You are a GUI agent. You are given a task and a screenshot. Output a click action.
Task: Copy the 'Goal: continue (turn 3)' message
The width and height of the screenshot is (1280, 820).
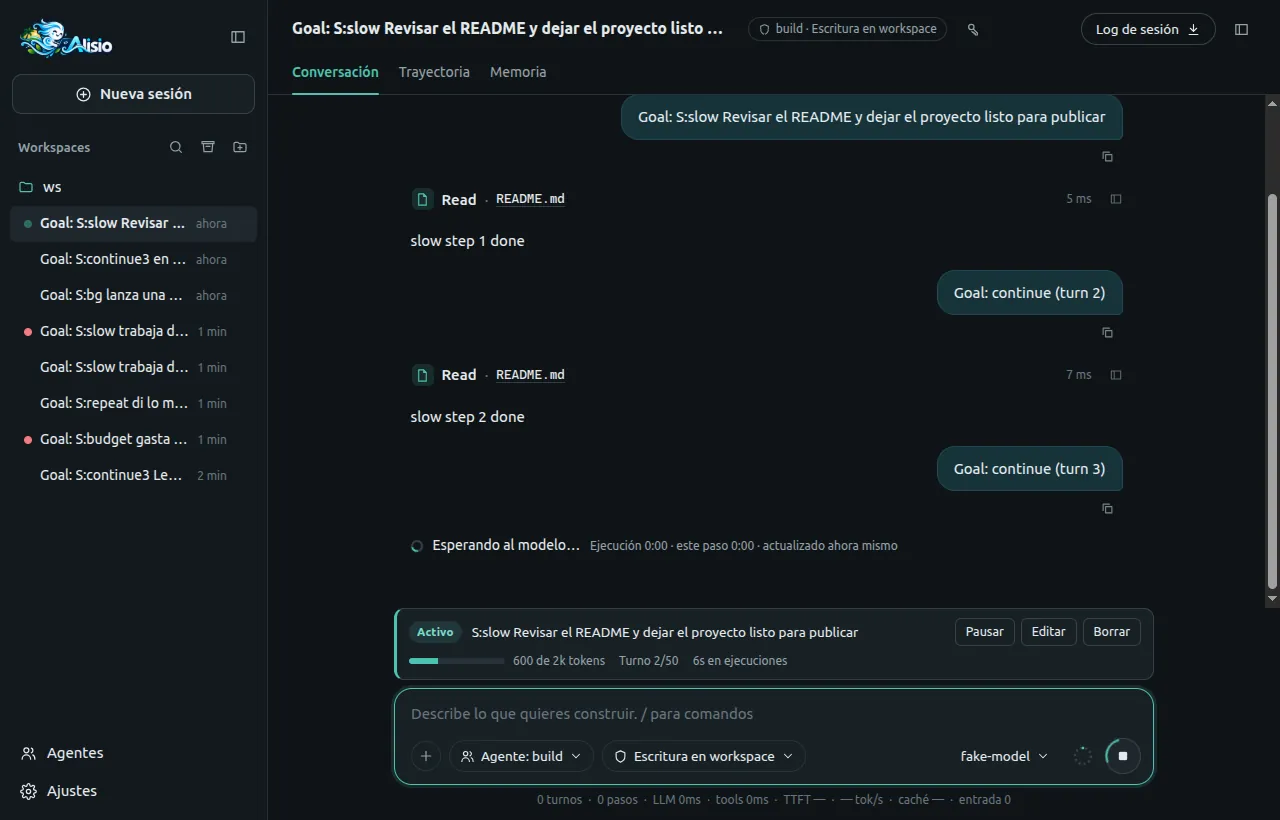tap(1107, 509)
